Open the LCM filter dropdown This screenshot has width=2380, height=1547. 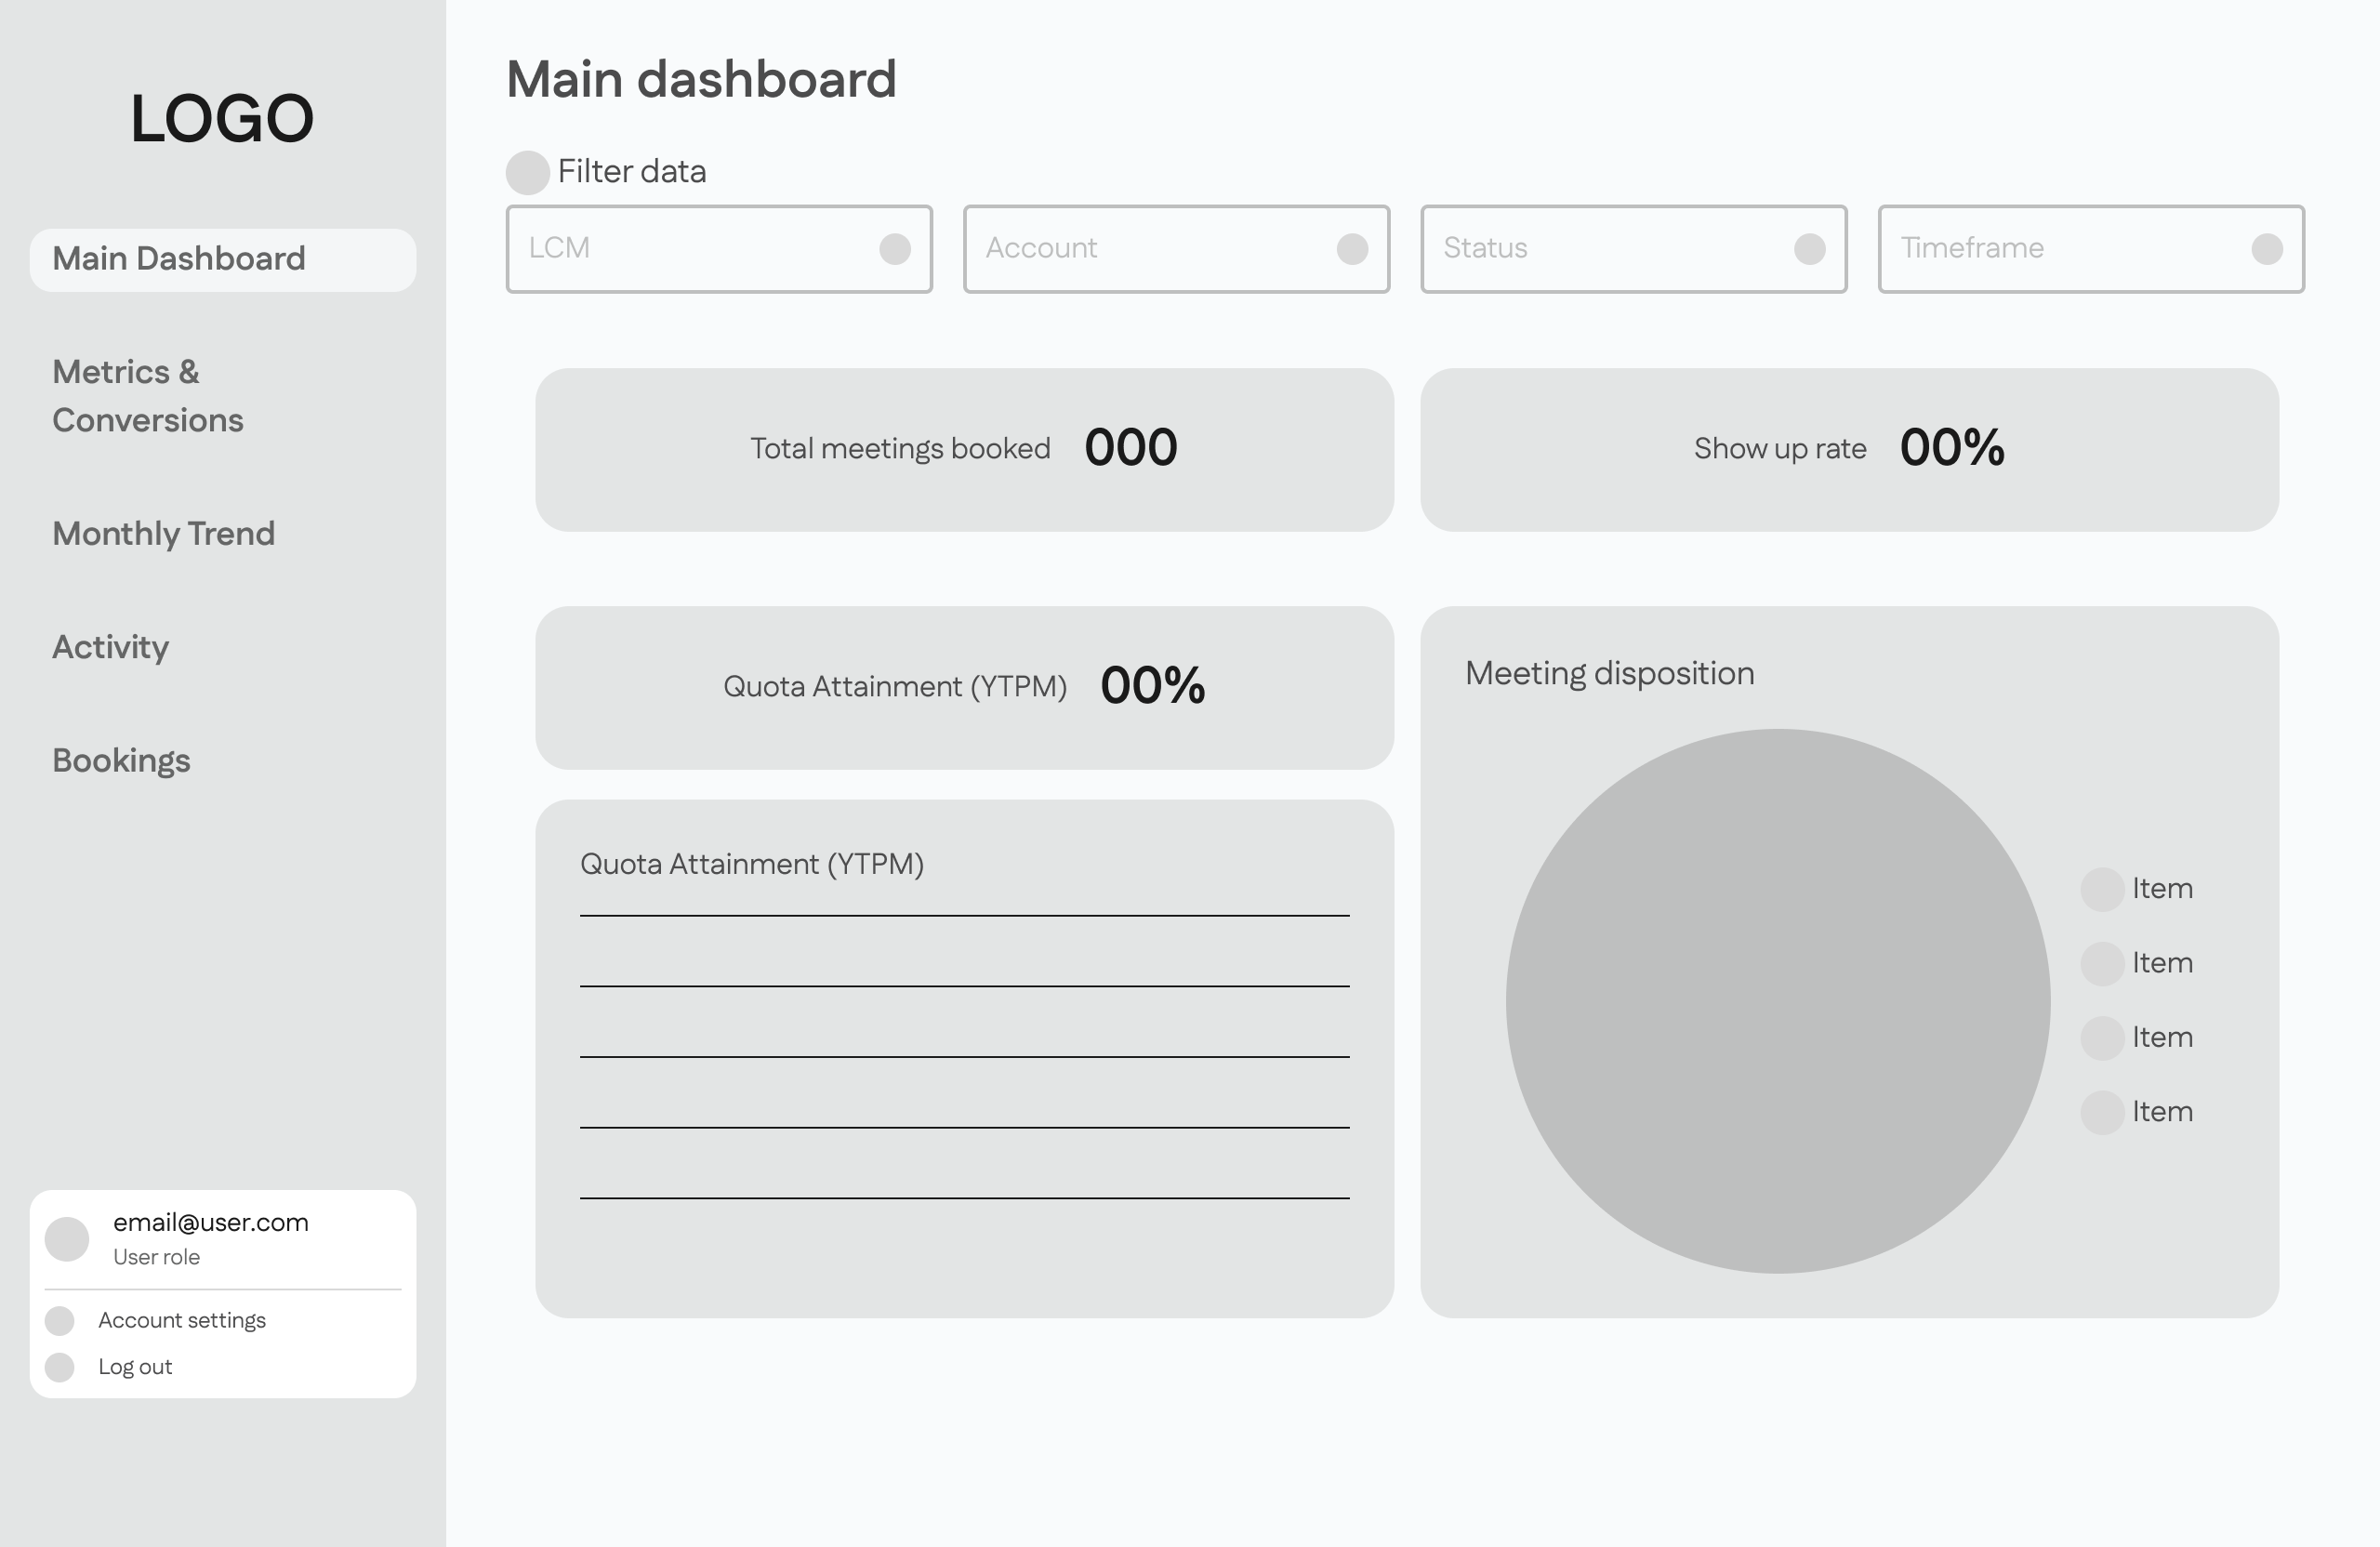click(x=894, y=249)
